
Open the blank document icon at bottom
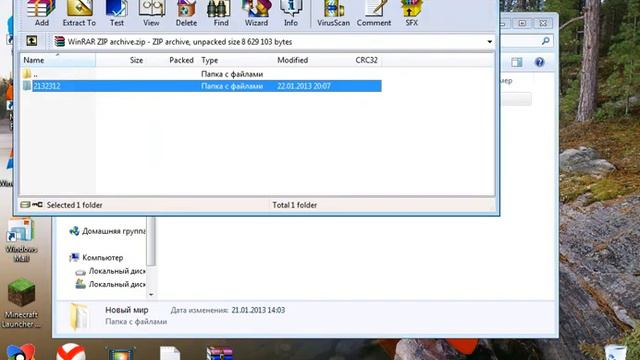click(x=170, y=353)
